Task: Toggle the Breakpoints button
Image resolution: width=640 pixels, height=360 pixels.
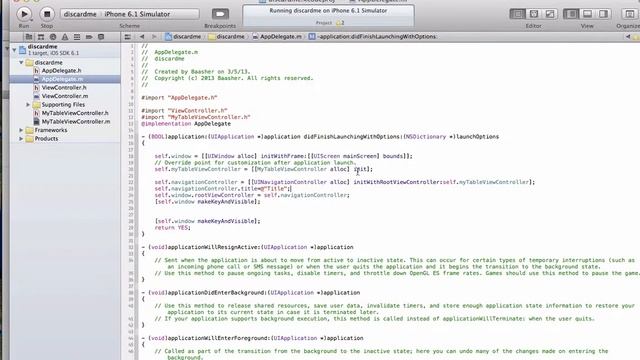Action: point(220,14)
